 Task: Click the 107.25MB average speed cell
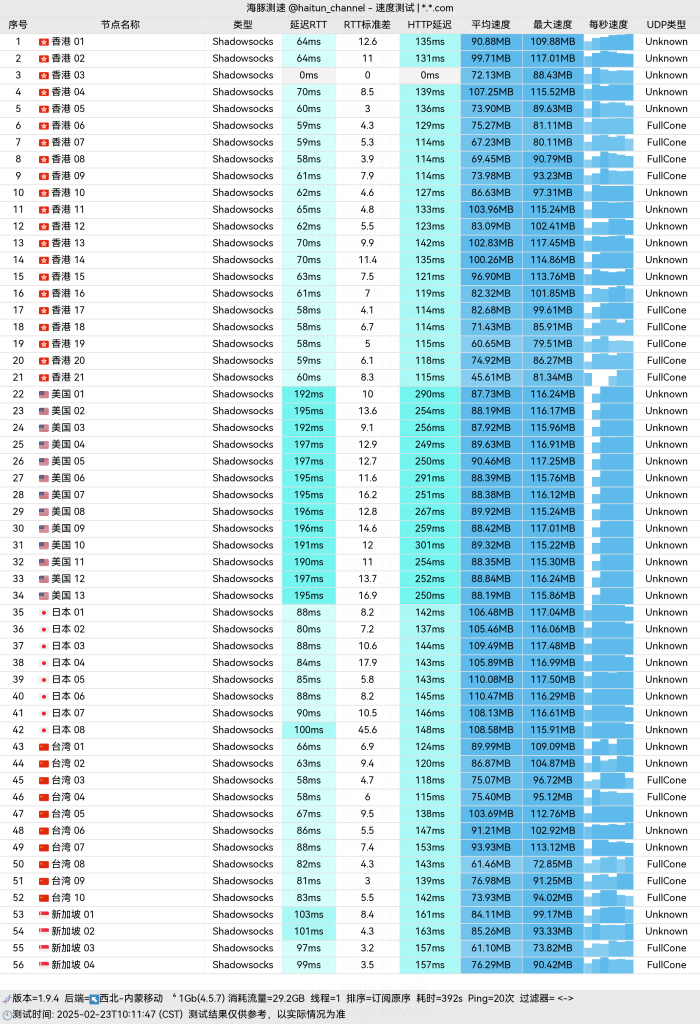pyautogui.click(x=491, y=92)
